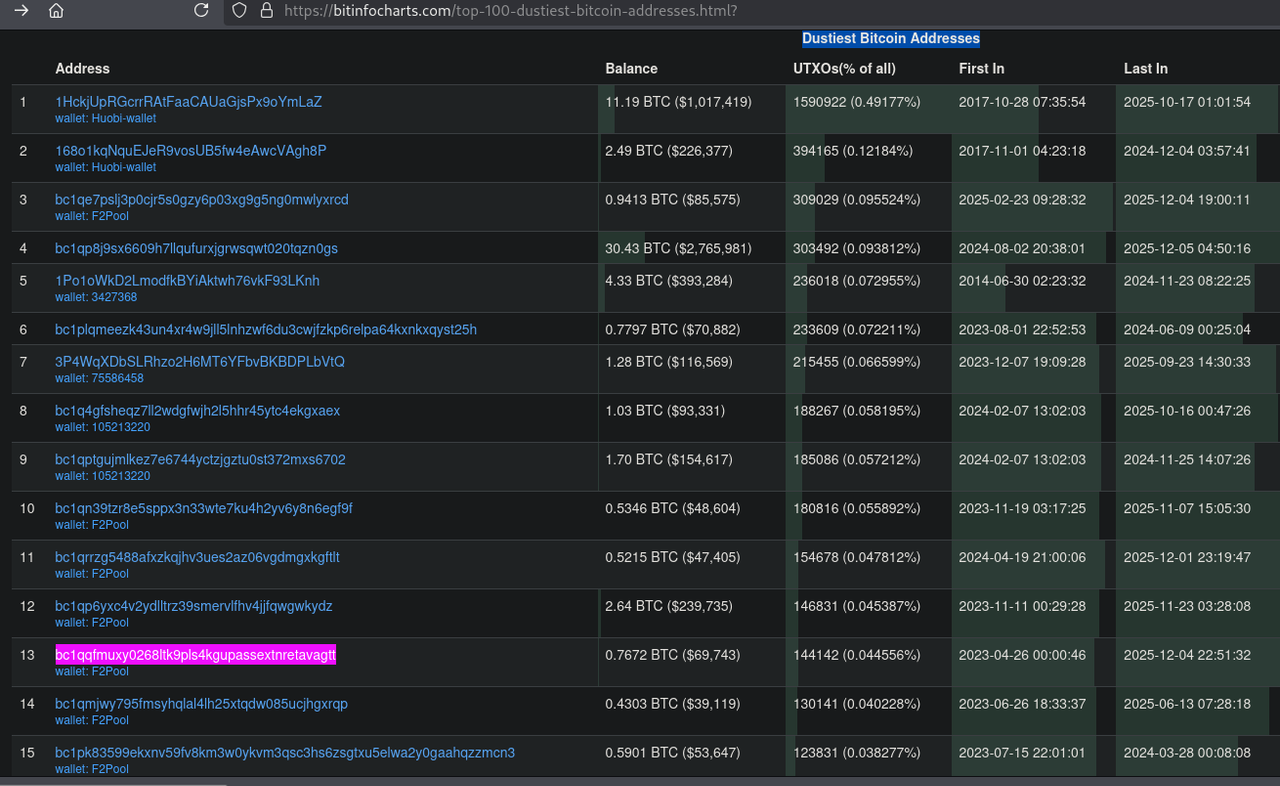The height and width of the screenshot is (786, 1280).
Task: Open F2Pool wallet link under rank 15
Action: pos(92,769)
